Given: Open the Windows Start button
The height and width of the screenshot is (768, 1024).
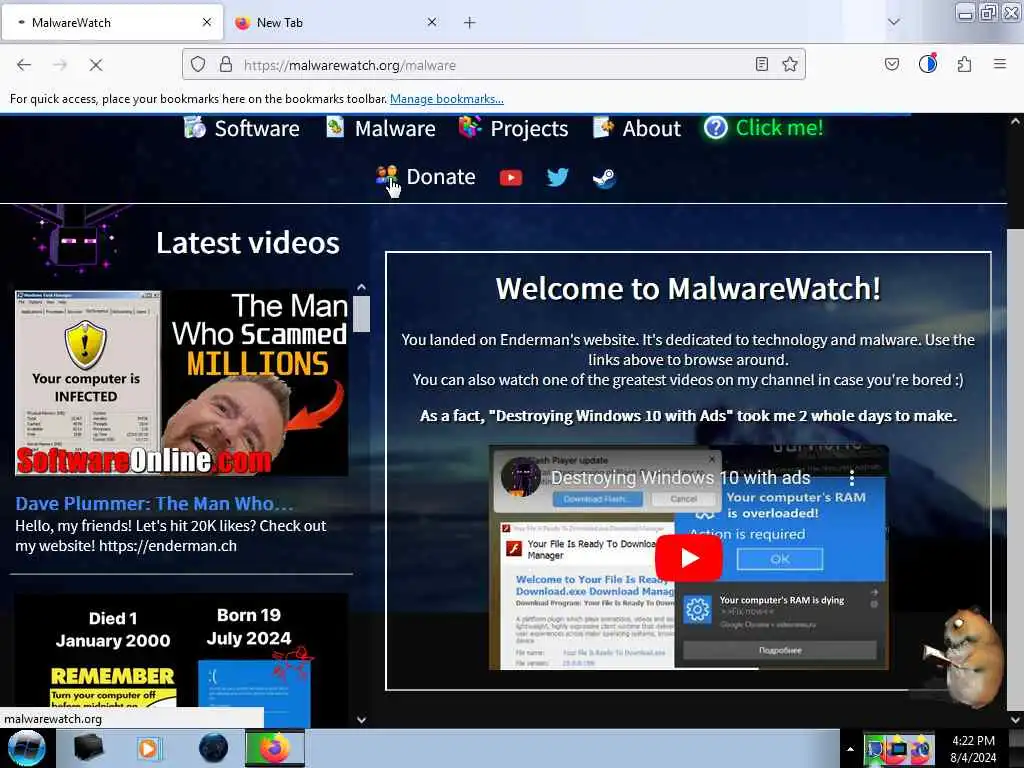Looking at the screenshot, I should [x=27, y=748].
